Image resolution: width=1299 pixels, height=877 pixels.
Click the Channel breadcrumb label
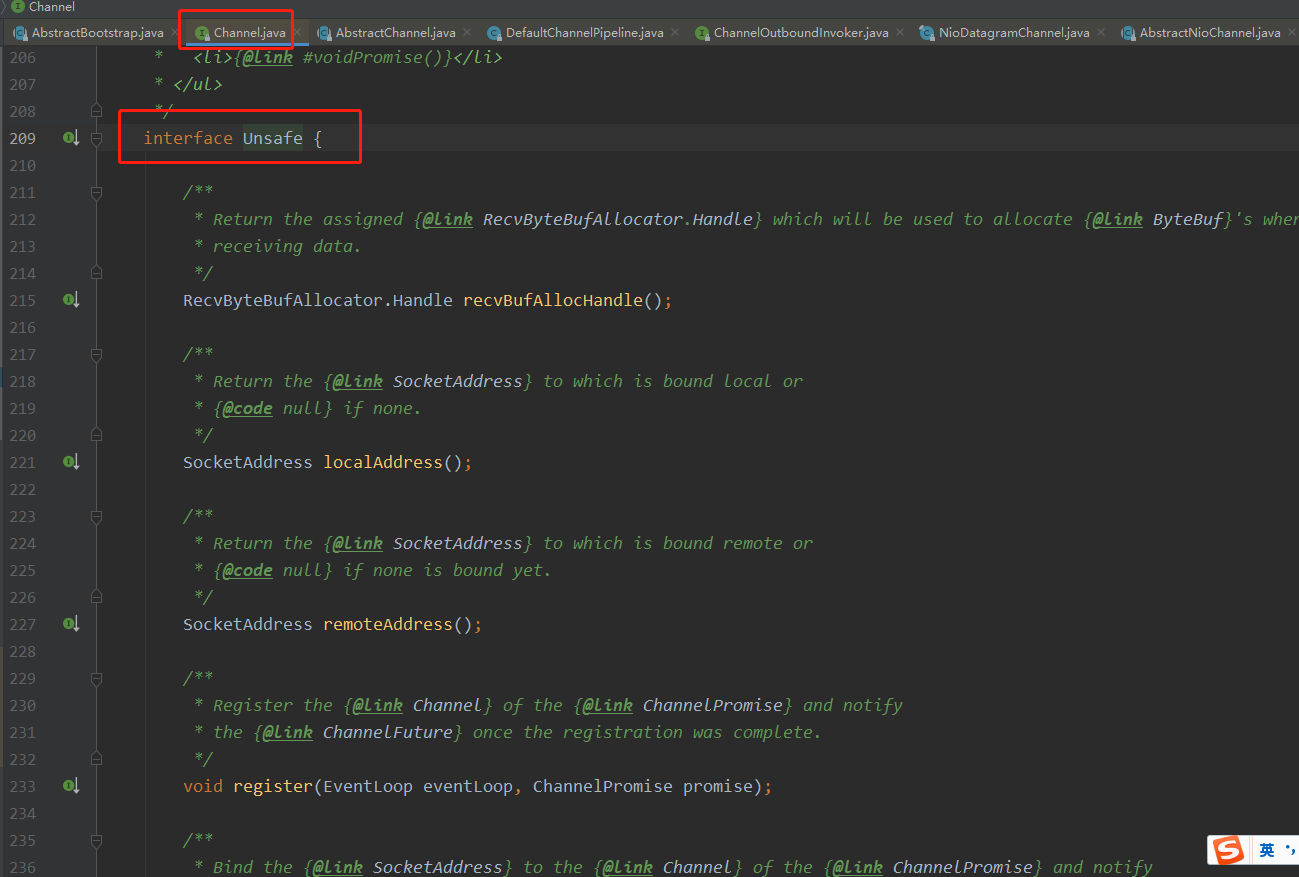click(x=52, y=7)
